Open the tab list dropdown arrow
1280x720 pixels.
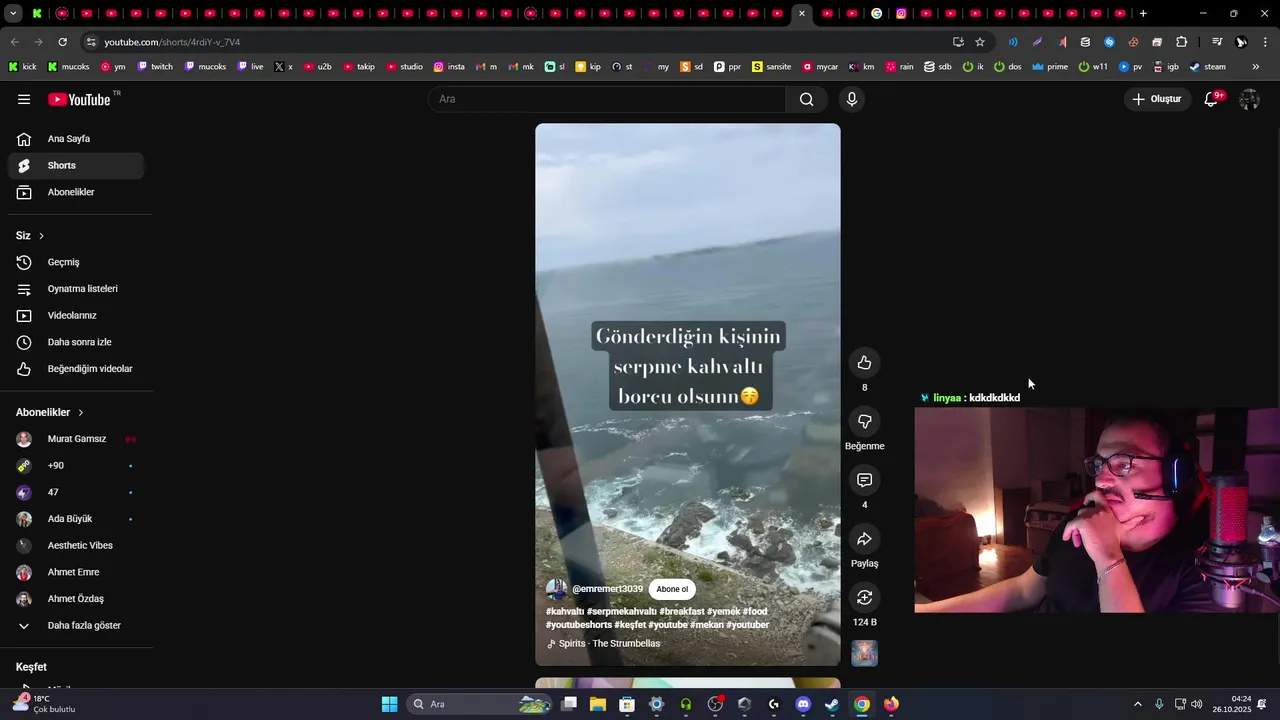coord(13,14)
